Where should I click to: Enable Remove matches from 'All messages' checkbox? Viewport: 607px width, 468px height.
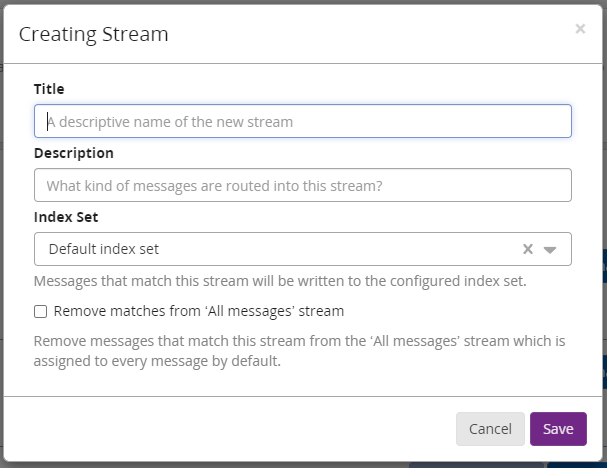coord(41,312)
